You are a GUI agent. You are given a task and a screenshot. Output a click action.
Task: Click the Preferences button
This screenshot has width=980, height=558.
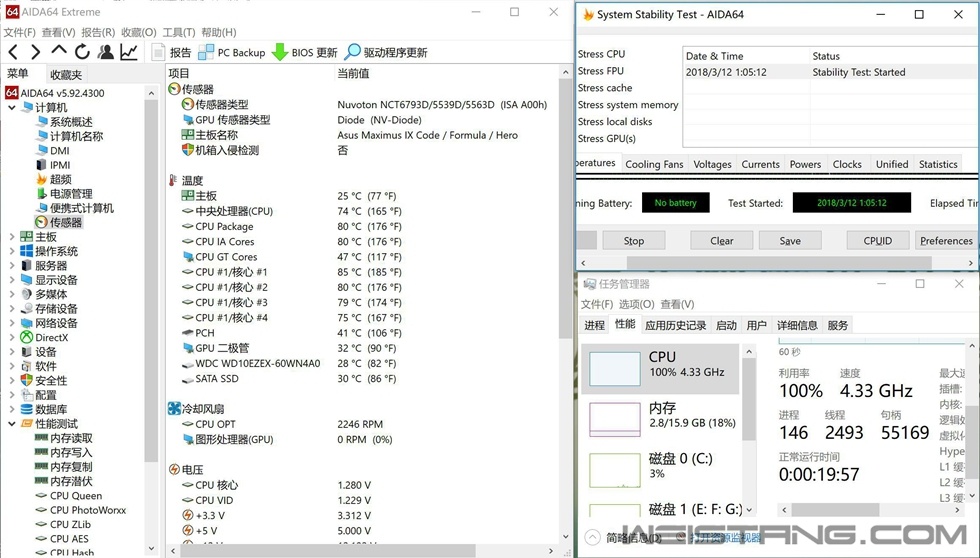coord(945,240)
